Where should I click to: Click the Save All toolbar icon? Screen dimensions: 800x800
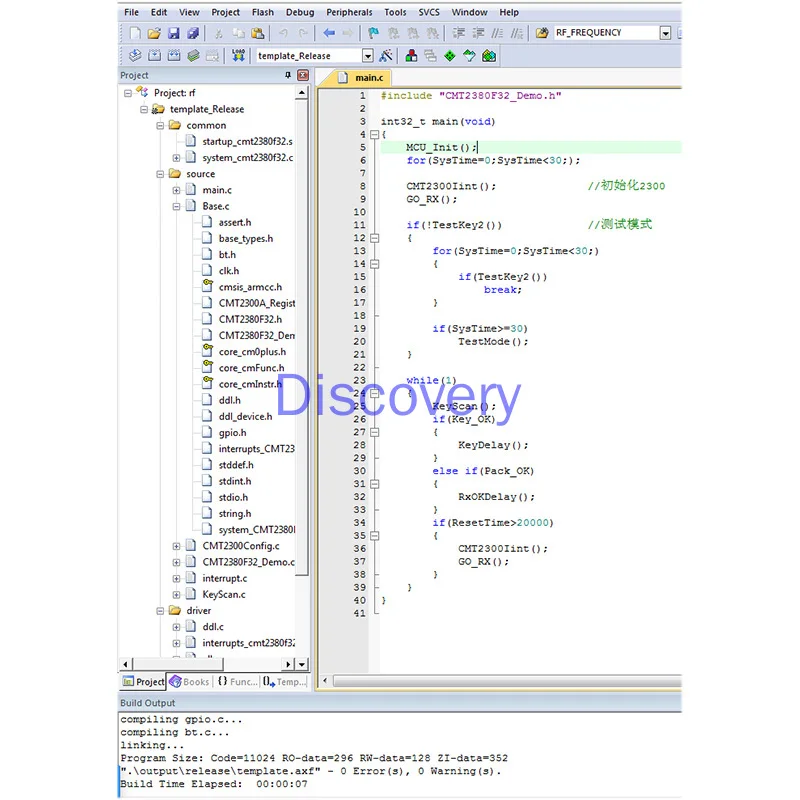click(x=193, y=33)
